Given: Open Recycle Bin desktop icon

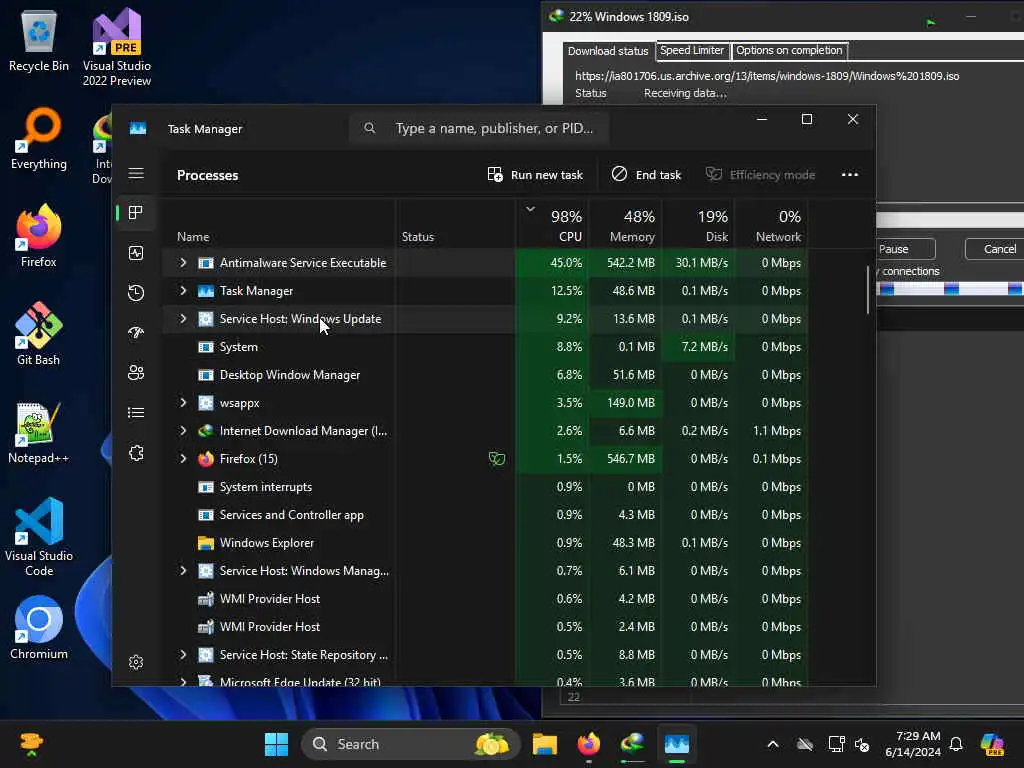Looking at the screenshot, I should click(x=39, y=40).
